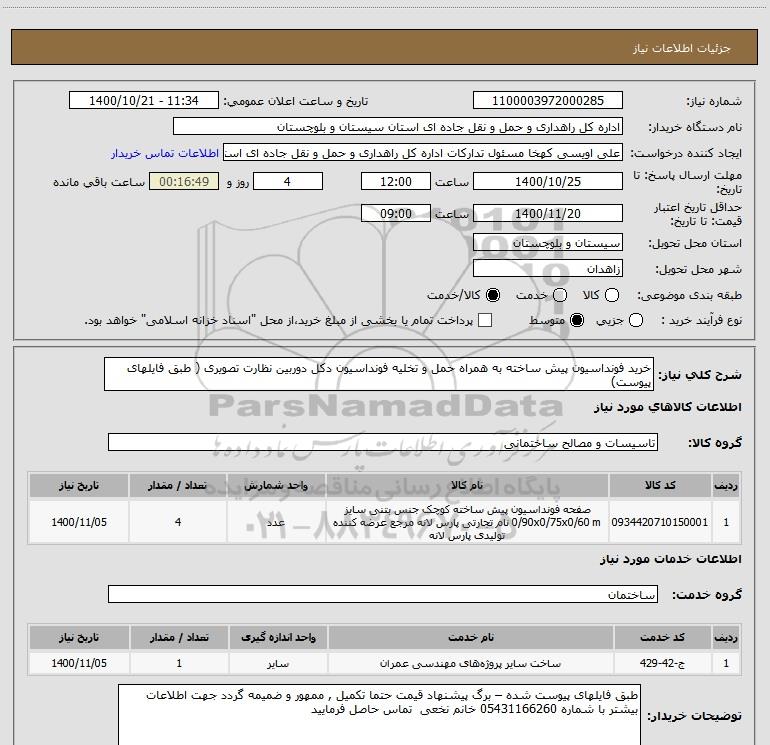770x745 pixels.
Task: Click the deadline time field 12:00
Action: point(396,182)
